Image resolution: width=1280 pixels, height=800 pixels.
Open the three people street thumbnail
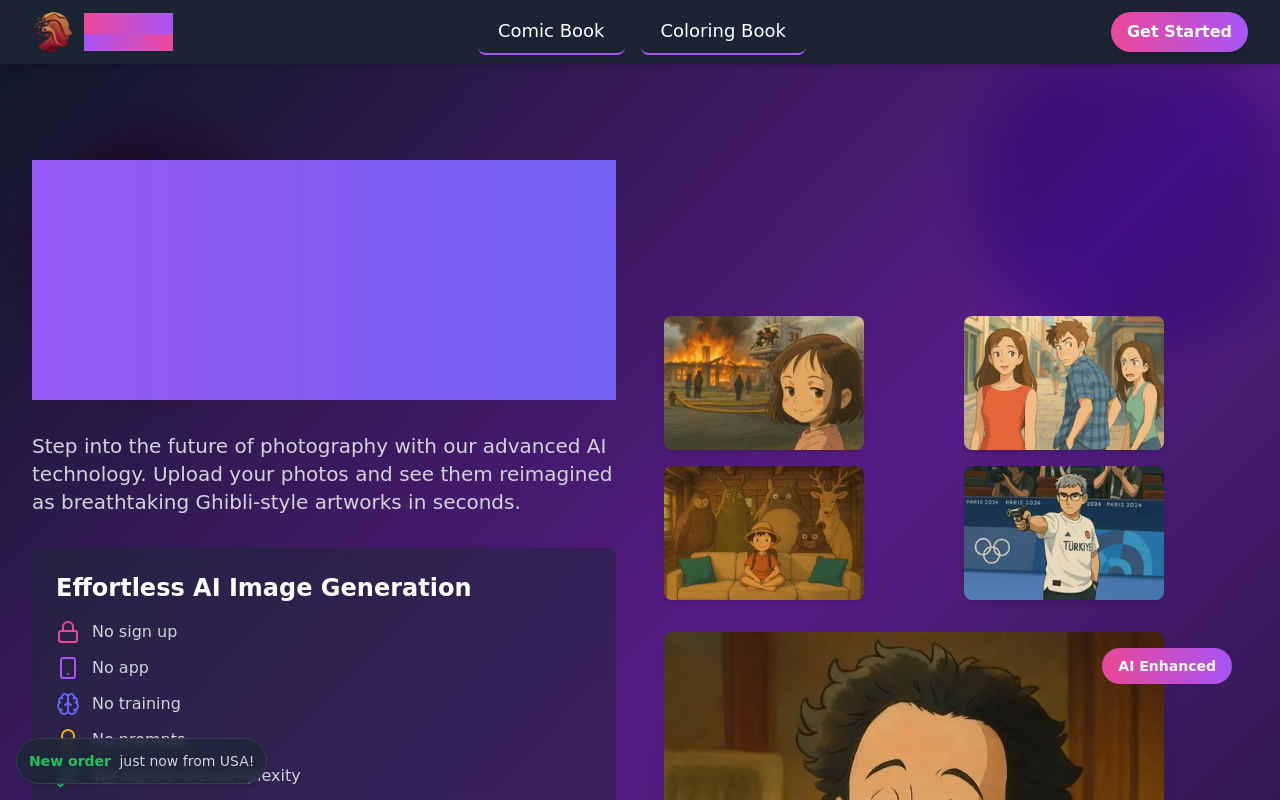(1064, 383)
